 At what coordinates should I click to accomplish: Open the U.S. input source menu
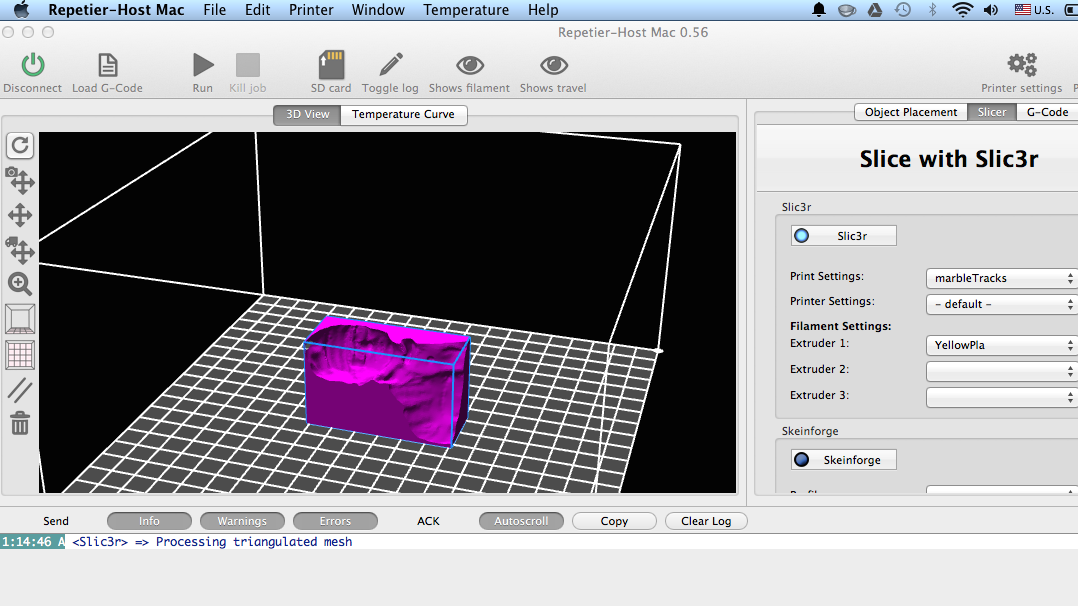[x=1034, y=10]
